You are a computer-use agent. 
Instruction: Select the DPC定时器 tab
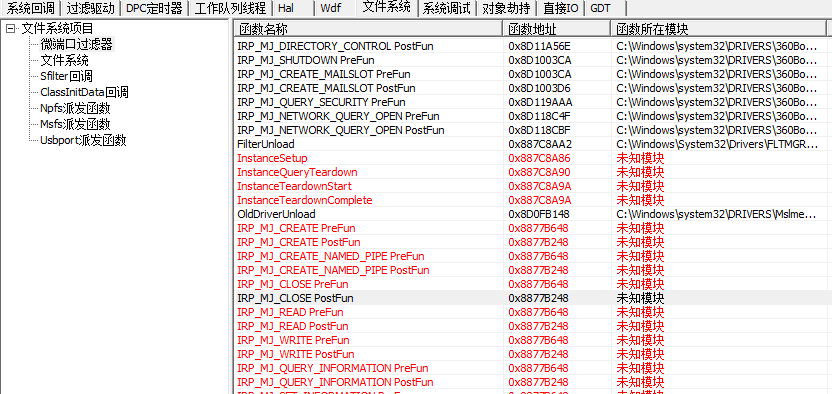154,8
